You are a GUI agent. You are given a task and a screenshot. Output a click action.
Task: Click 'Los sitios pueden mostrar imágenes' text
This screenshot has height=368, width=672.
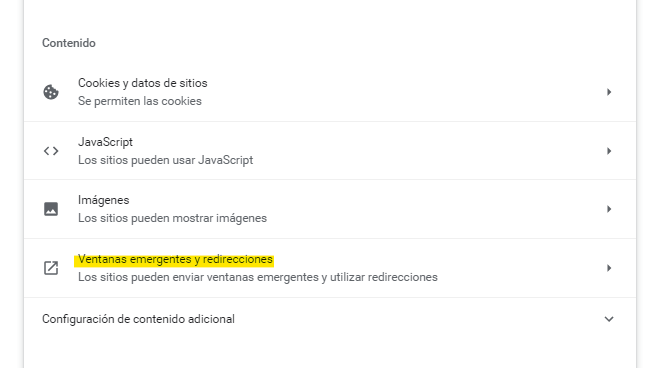pos(172,218)
